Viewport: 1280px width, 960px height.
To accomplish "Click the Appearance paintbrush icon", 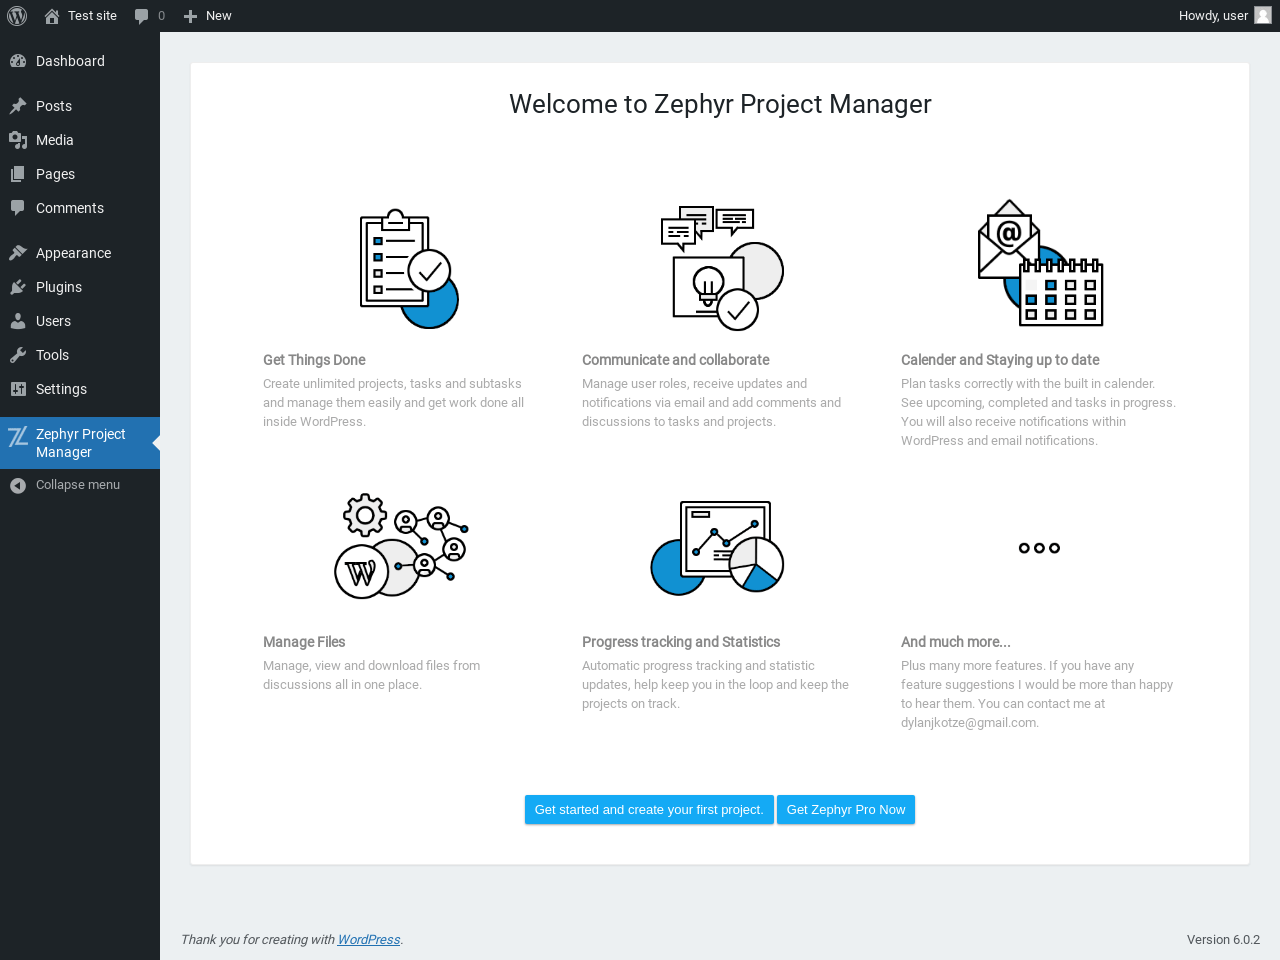I will [18, 253].
